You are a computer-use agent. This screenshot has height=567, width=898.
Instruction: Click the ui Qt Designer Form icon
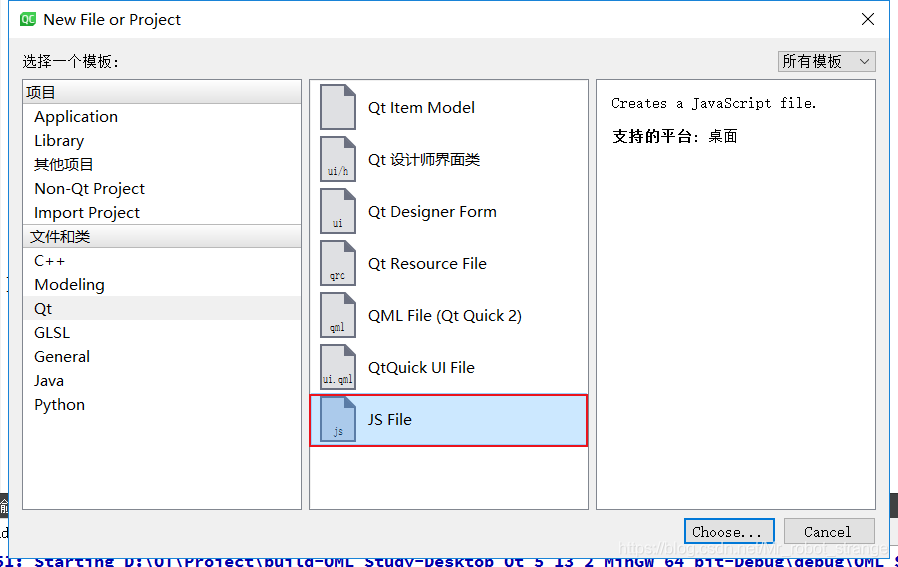pyautogui.click(x=338, y=211)
